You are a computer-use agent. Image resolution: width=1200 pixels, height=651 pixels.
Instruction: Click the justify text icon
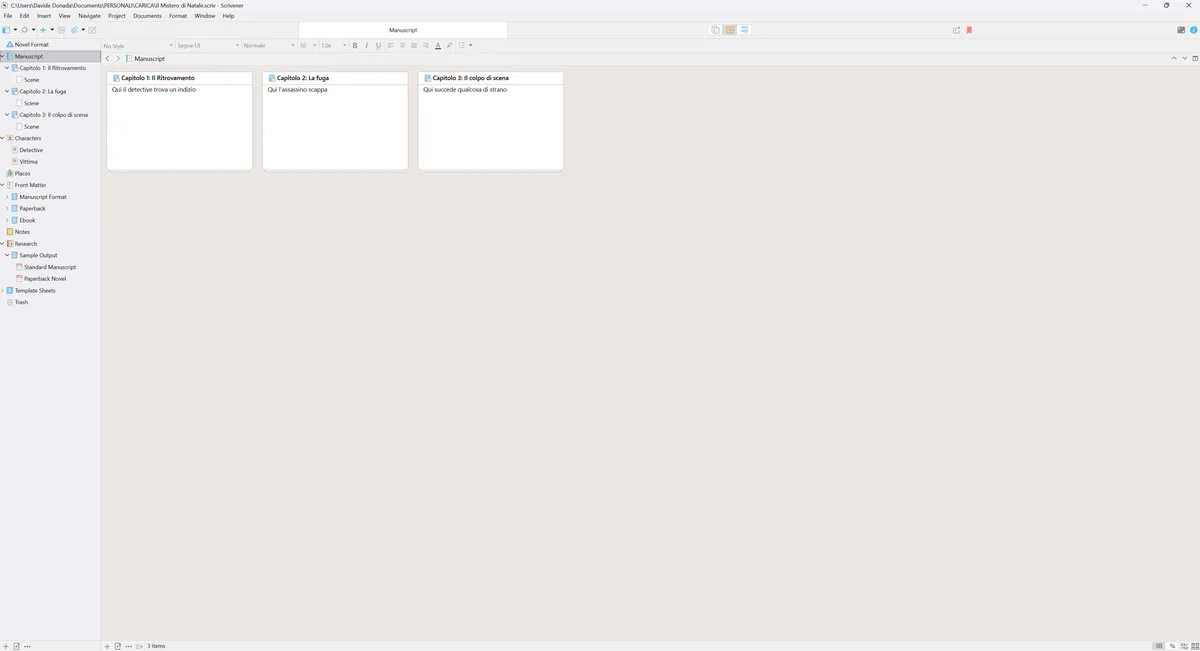pos(414,45)
